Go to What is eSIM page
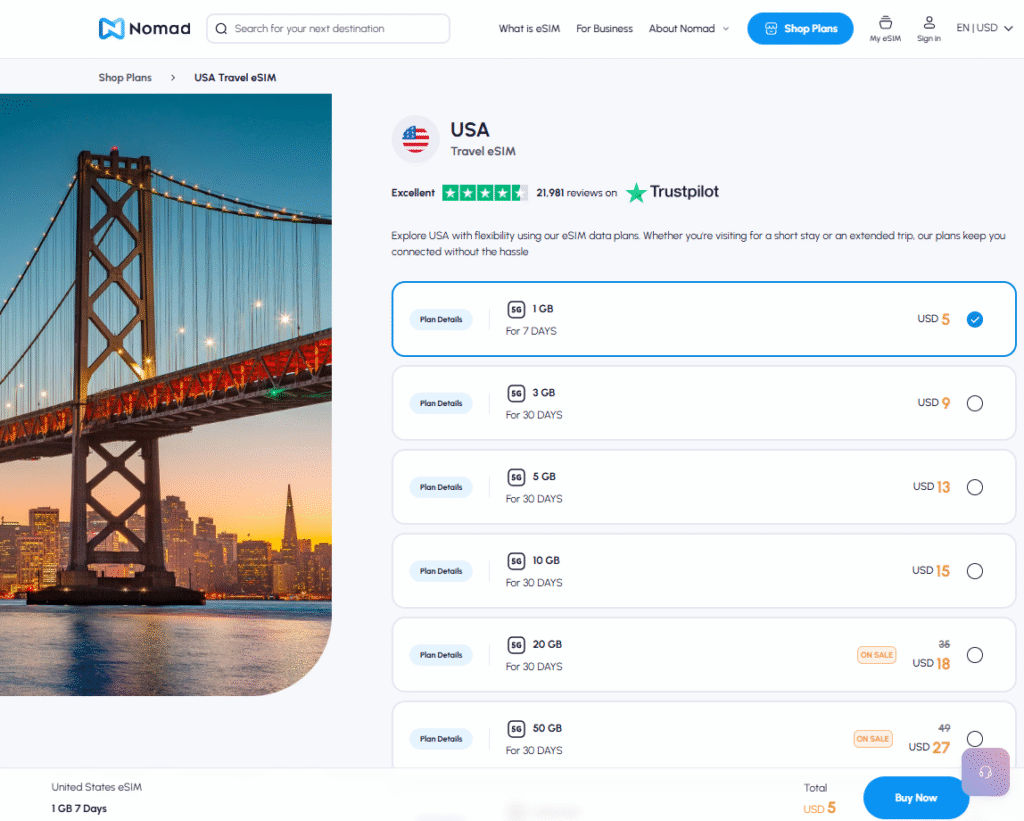This screenshot has width=1024, height=821. pos(529,29)
